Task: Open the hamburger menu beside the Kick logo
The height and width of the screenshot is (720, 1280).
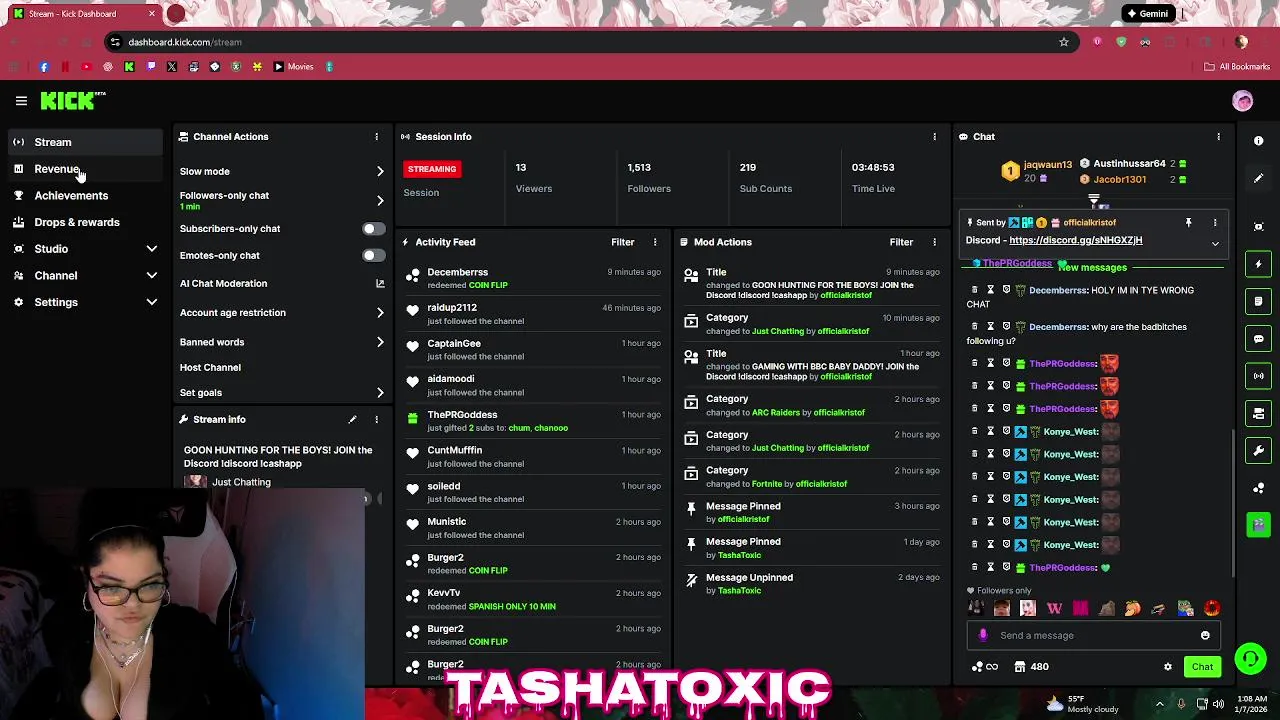Action: (21, 101)
